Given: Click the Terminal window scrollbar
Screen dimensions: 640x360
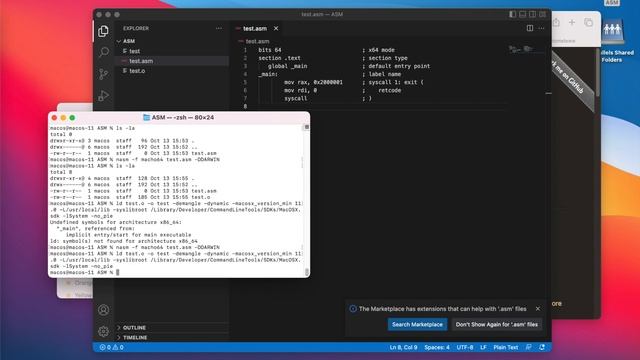Looking at the screenshot, I should pos(307,200).
